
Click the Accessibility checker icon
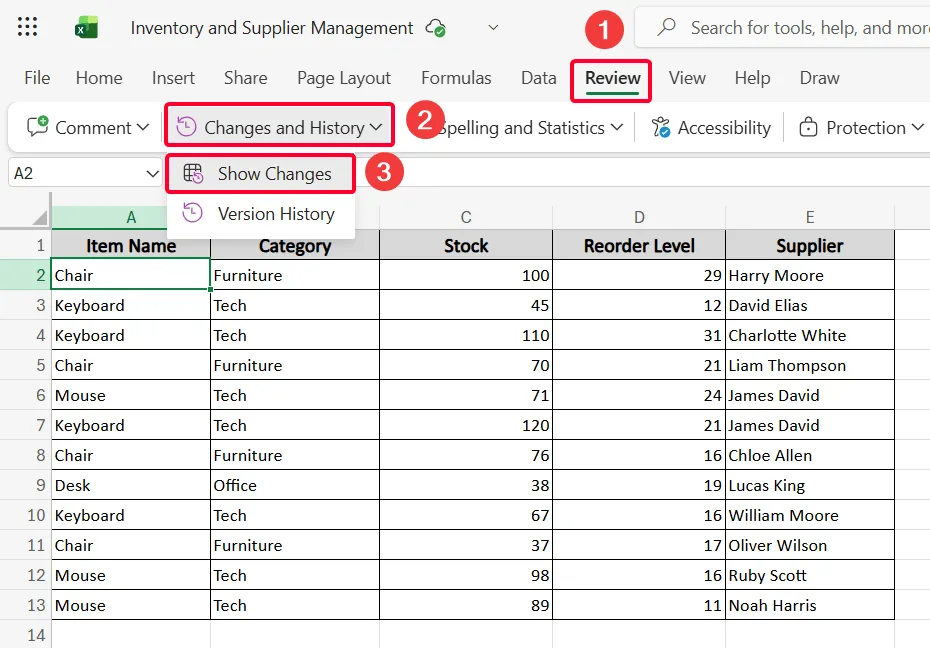[x=661, y=127]
